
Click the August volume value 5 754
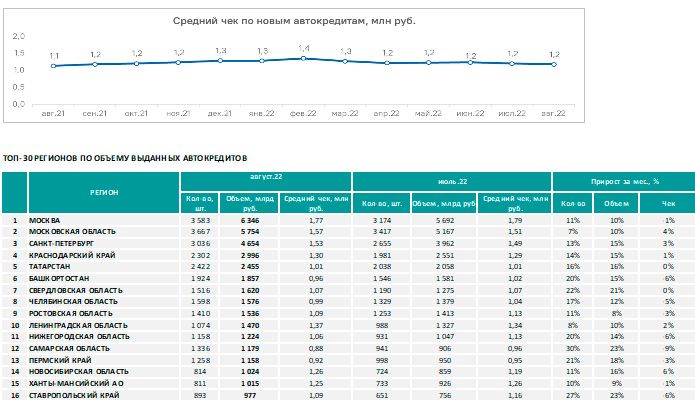pos(250,231)
